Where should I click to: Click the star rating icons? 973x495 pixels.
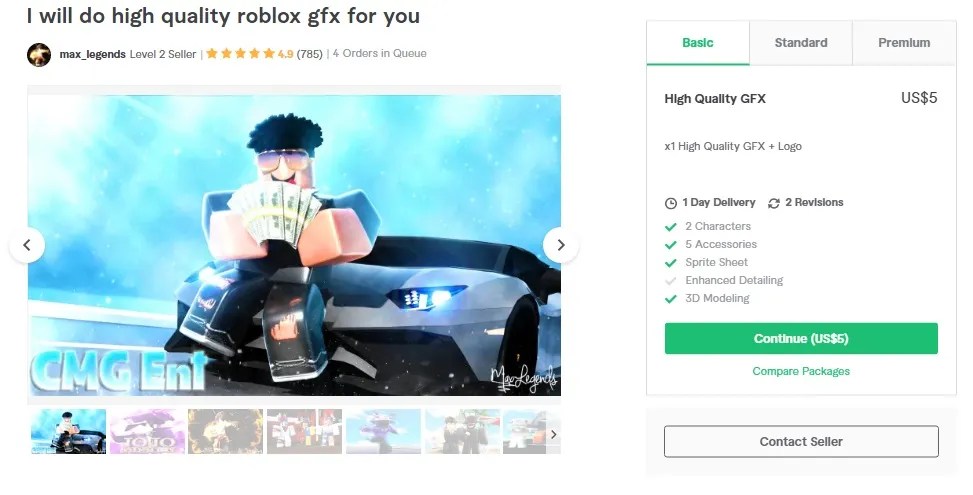[x=240, y=53]
